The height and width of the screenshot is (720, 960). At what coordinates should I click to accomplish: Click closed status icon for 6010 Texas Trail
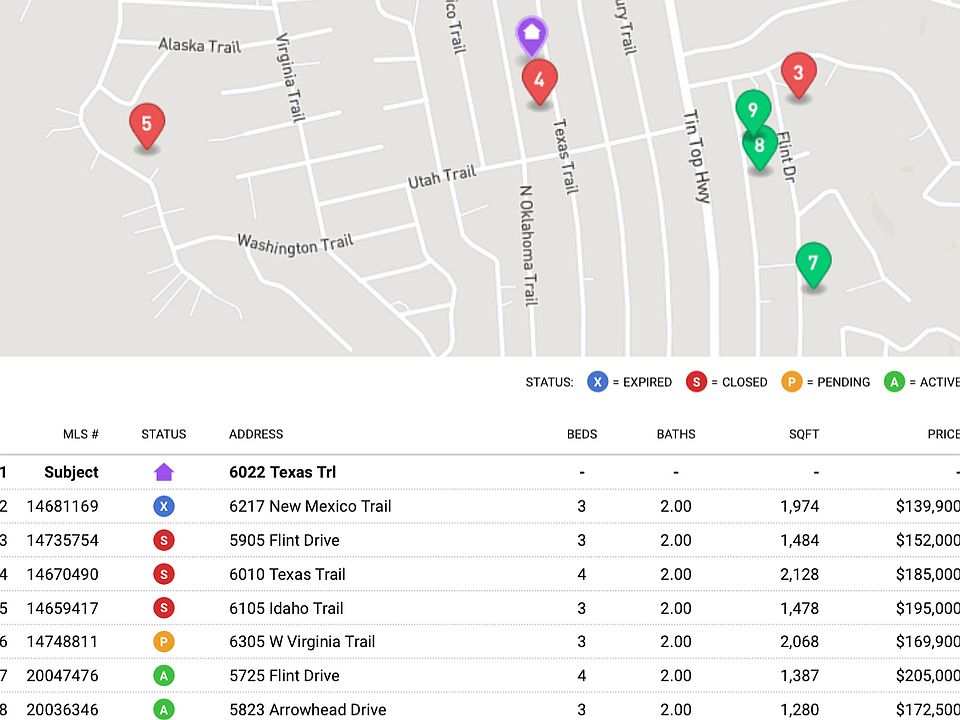(163, 574)
